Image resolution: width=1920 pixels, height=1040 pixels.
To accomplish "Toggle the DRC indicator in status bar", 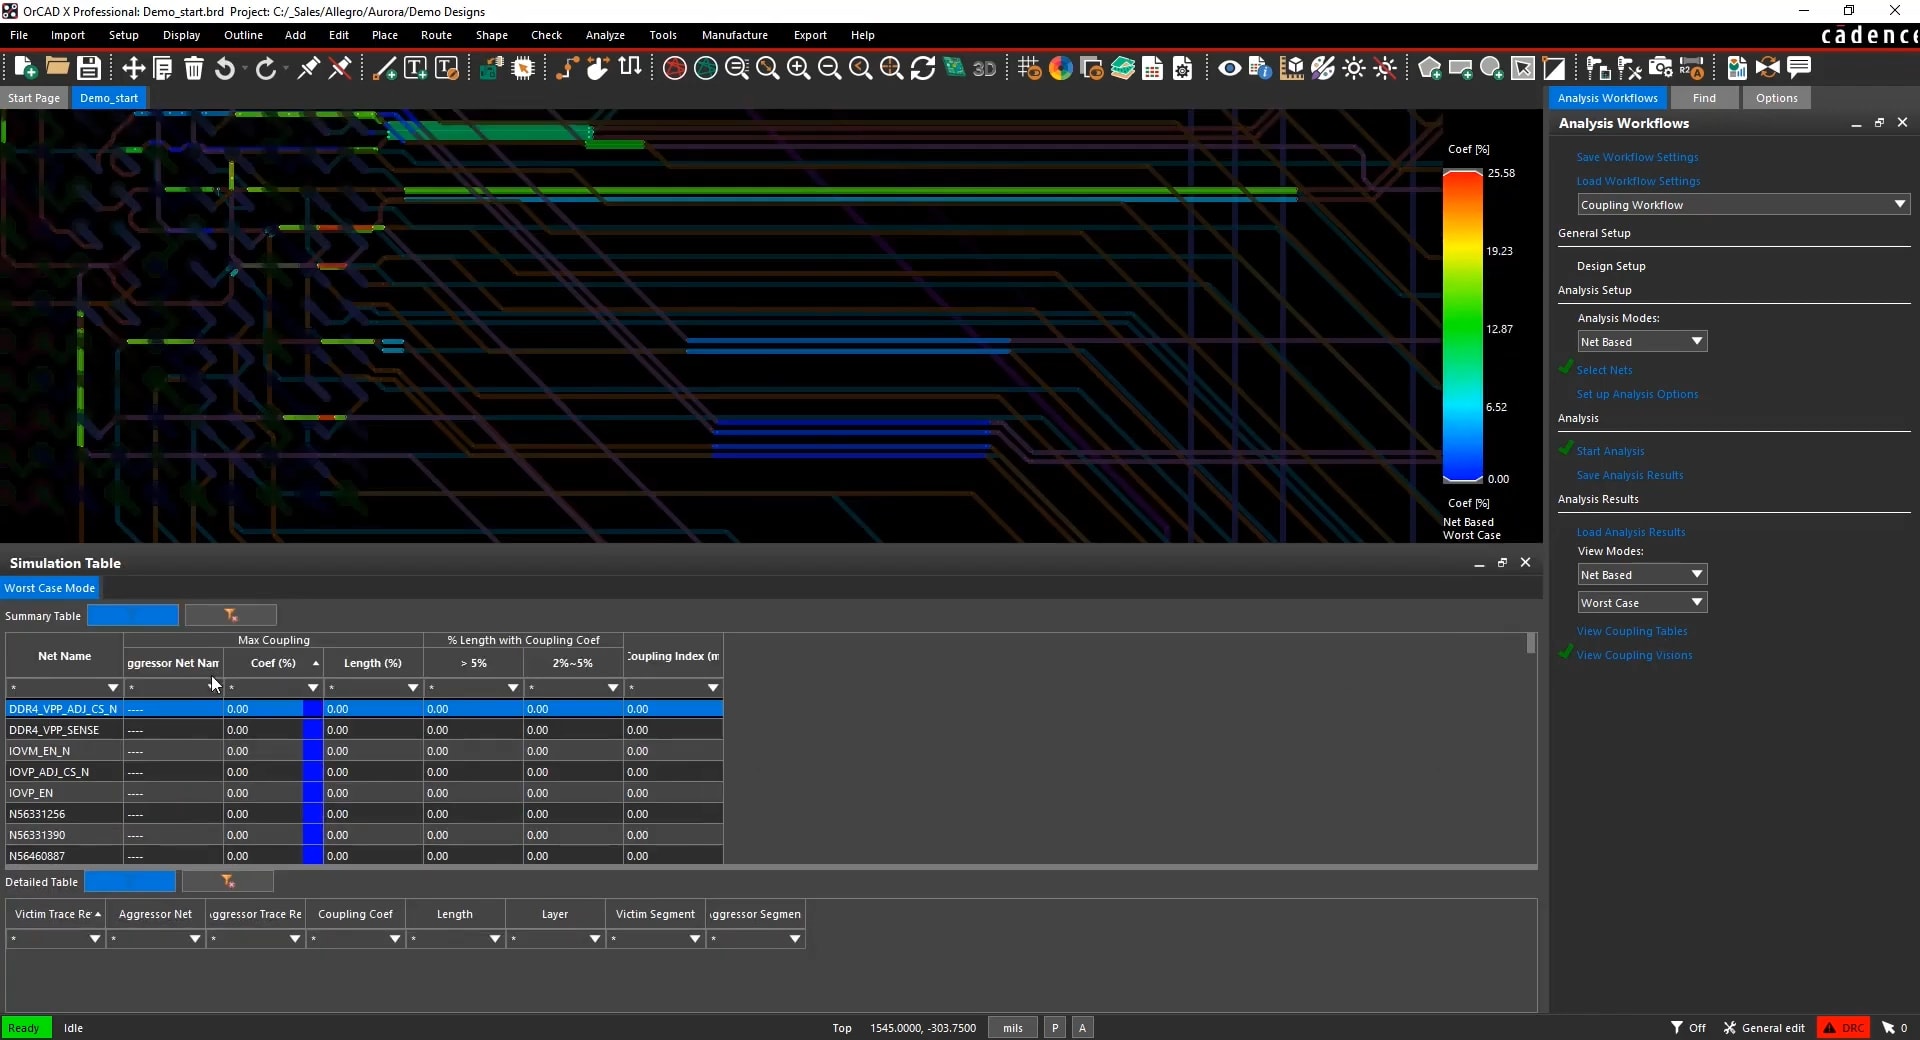I will tap(1843, 1028).
